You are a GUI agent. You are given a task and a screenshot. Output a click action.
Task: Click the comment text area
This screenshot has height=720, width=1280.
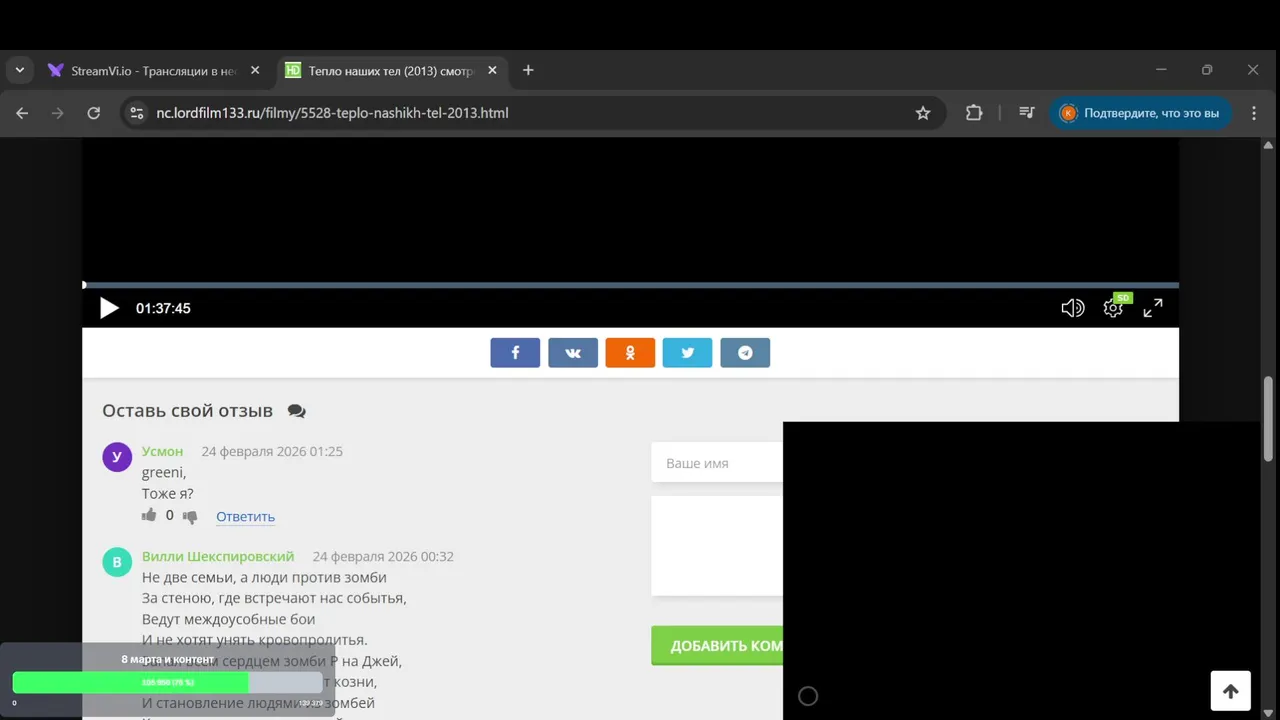717,546
